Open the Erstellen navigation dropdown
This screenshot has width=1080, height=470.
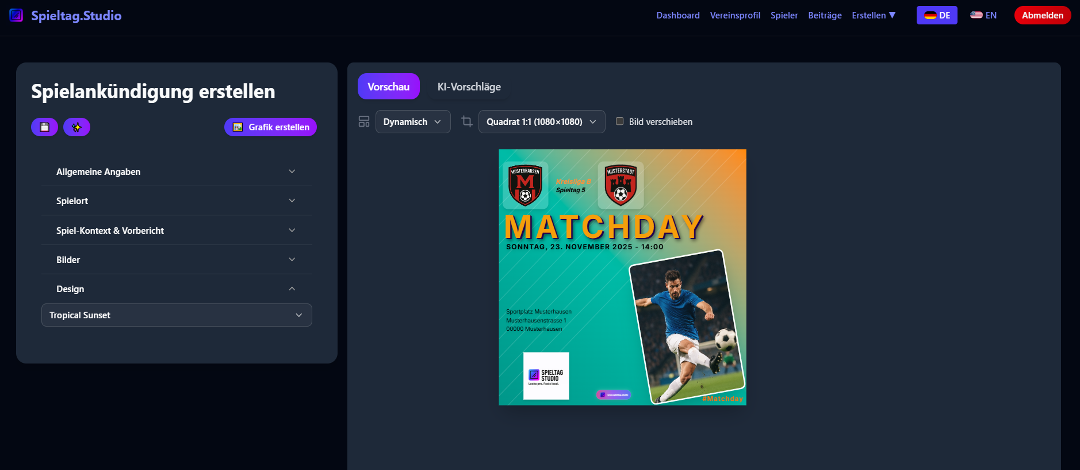(873, 15)
